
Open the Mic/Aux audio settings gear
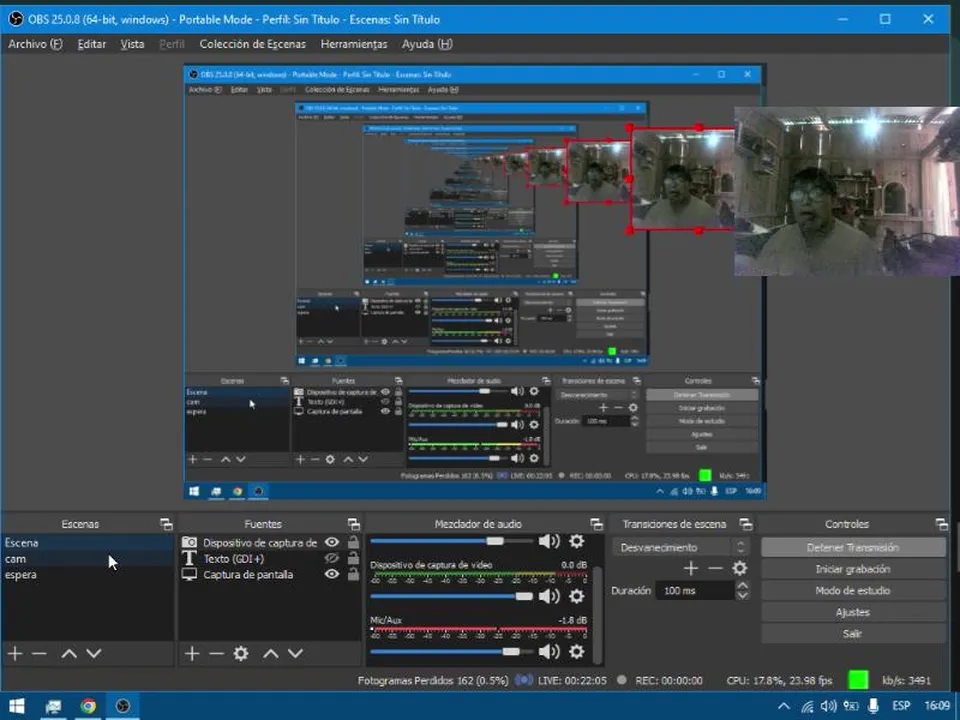pyautogui.click(x=577, y=651)
